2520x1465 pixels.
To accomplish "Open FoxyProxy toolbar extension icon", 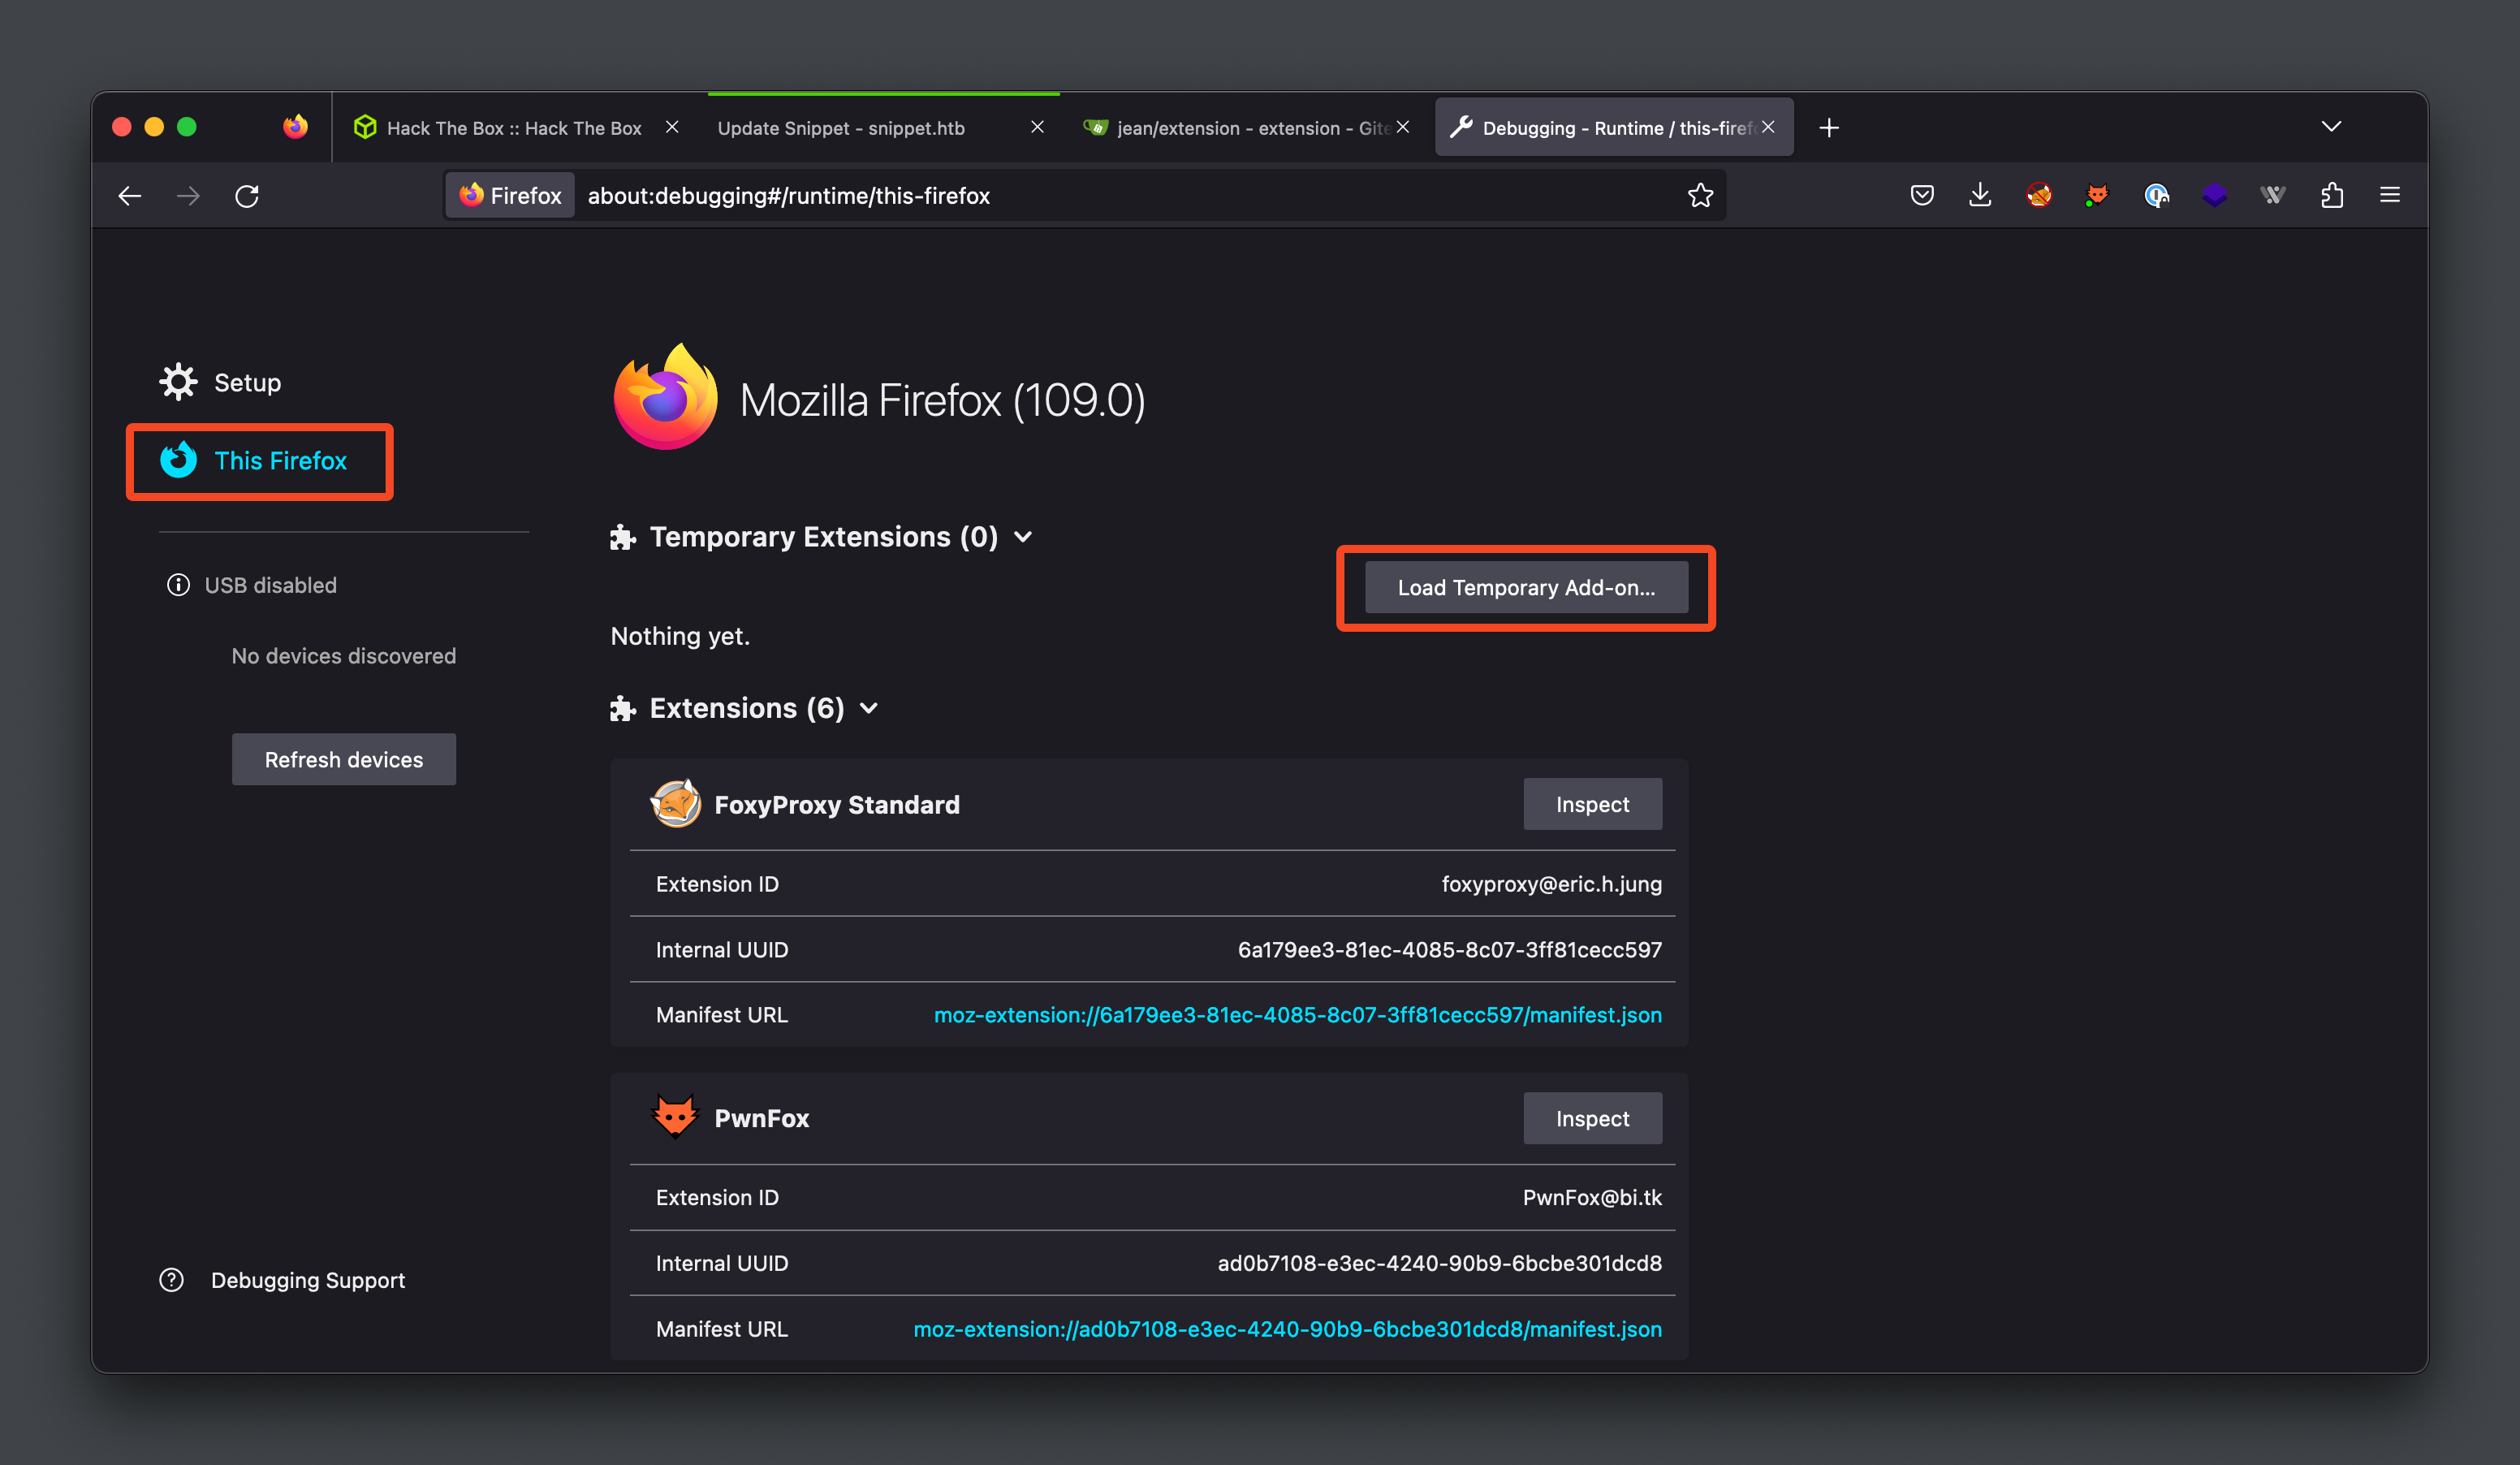I will click(2038, 195).
